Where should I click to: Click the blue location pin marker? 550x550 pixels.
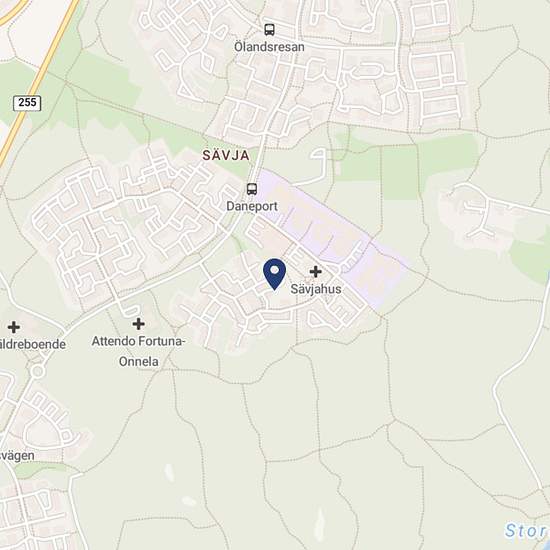(x=275, y=274)
